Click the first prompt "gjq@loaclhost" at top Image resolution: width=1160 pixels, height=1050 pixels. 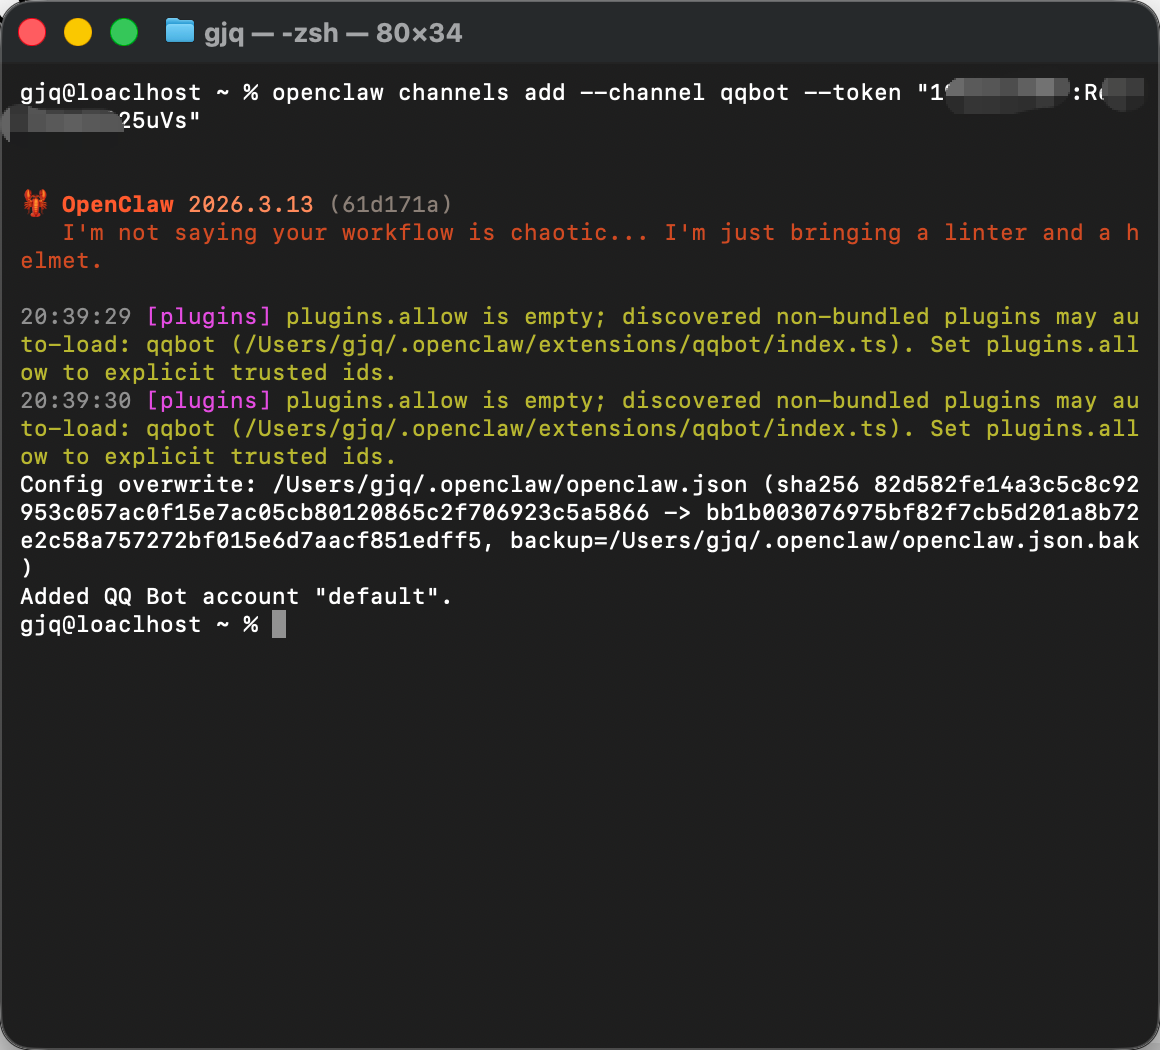point(110,92)
